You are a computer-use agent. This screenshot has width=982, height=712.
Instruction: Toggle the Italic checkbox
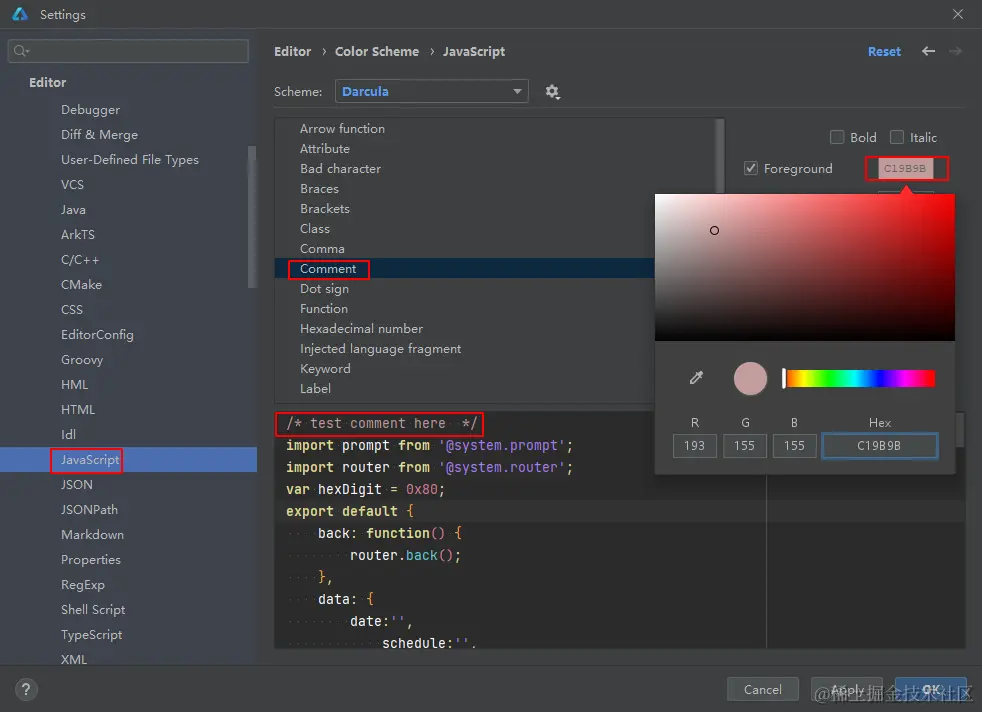[897, 137]
